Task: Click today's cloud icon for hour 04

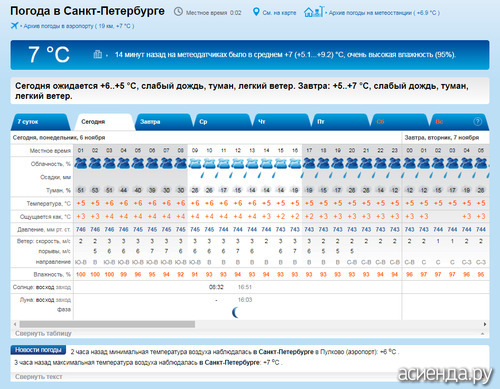Action: click(x=123, y=163)
